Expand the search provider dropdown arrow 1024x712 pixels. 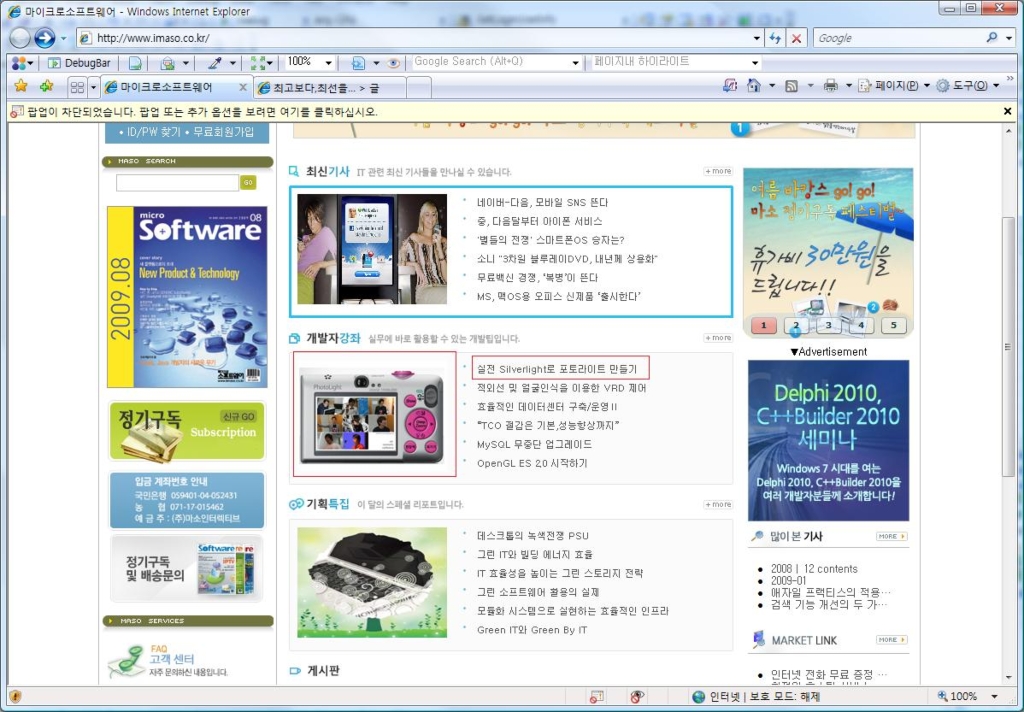[x=1009, y=38]
